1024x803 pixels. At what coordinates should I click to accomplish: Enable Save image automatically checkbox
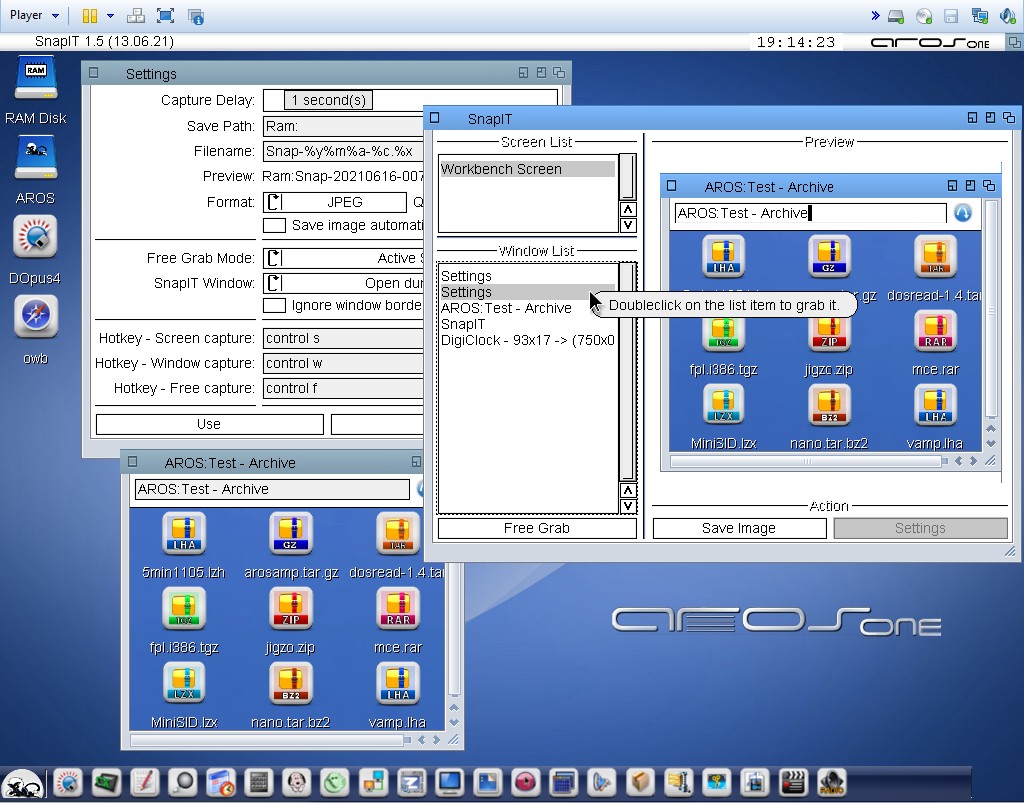click(x=274, y=226)
